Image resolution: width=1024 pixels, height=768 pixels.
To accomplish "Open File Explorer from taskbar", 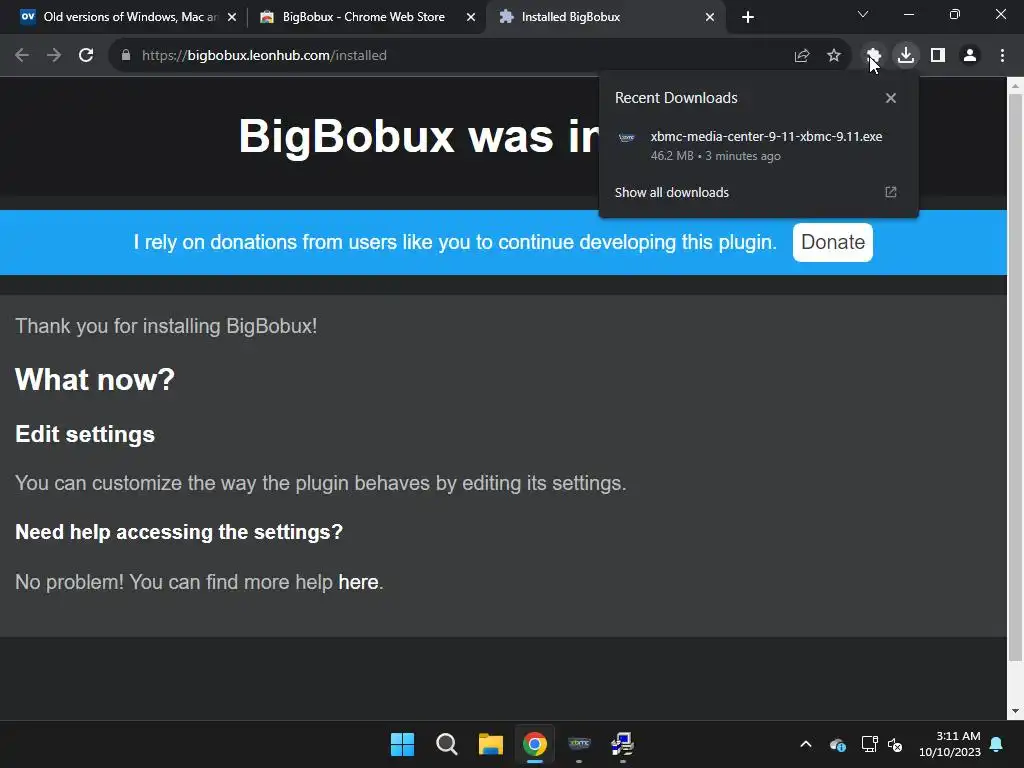I will click(x=490, y=744).
